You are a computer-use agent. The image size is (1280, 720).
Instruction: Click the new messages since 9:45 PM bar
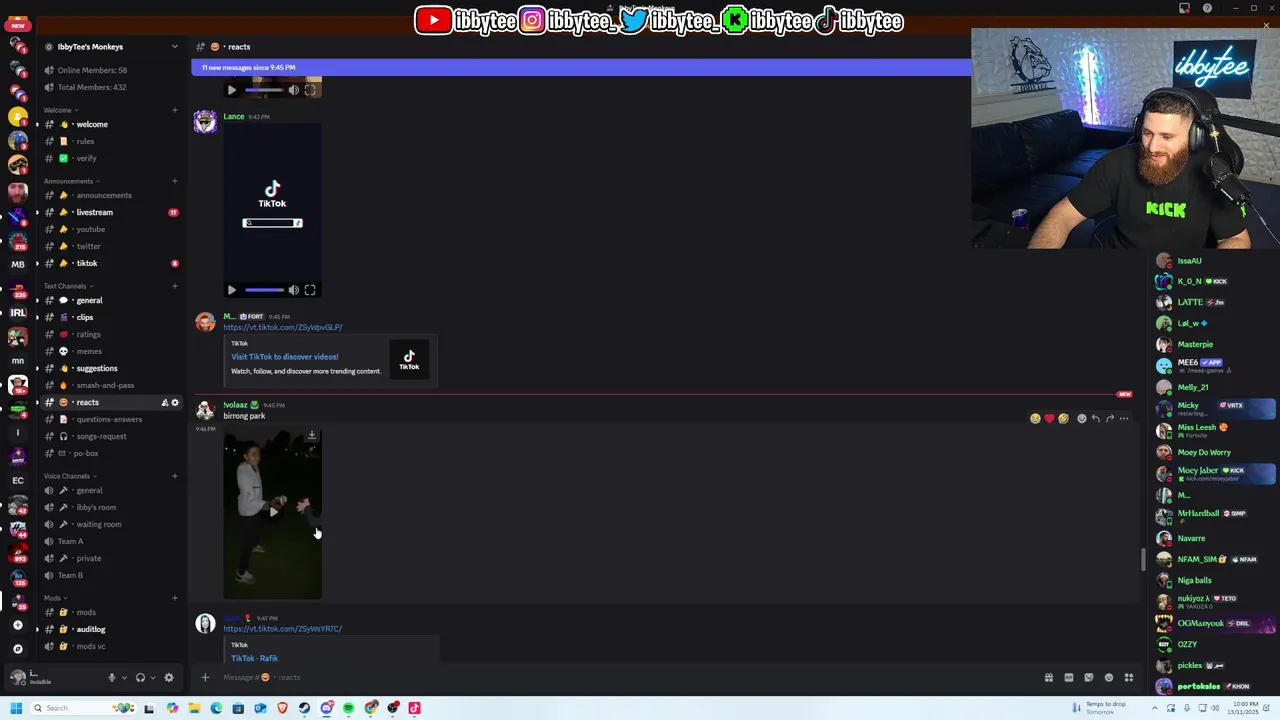pos(580,67)
